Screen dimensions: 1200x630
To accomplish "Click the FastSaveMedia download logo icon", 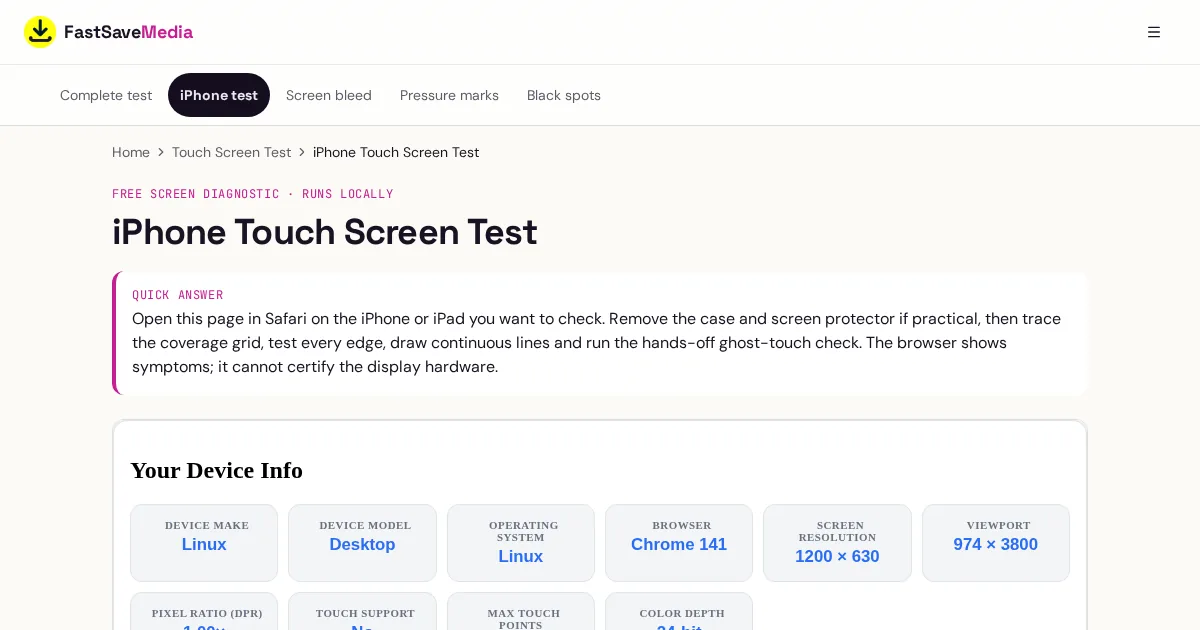I will click(x=40, y=32).
